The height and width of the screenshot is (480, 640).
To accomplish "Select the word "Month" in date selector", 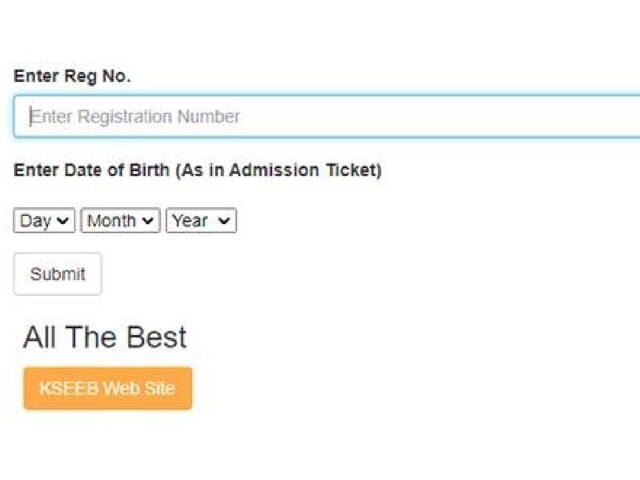I will (x=110, y=221).
